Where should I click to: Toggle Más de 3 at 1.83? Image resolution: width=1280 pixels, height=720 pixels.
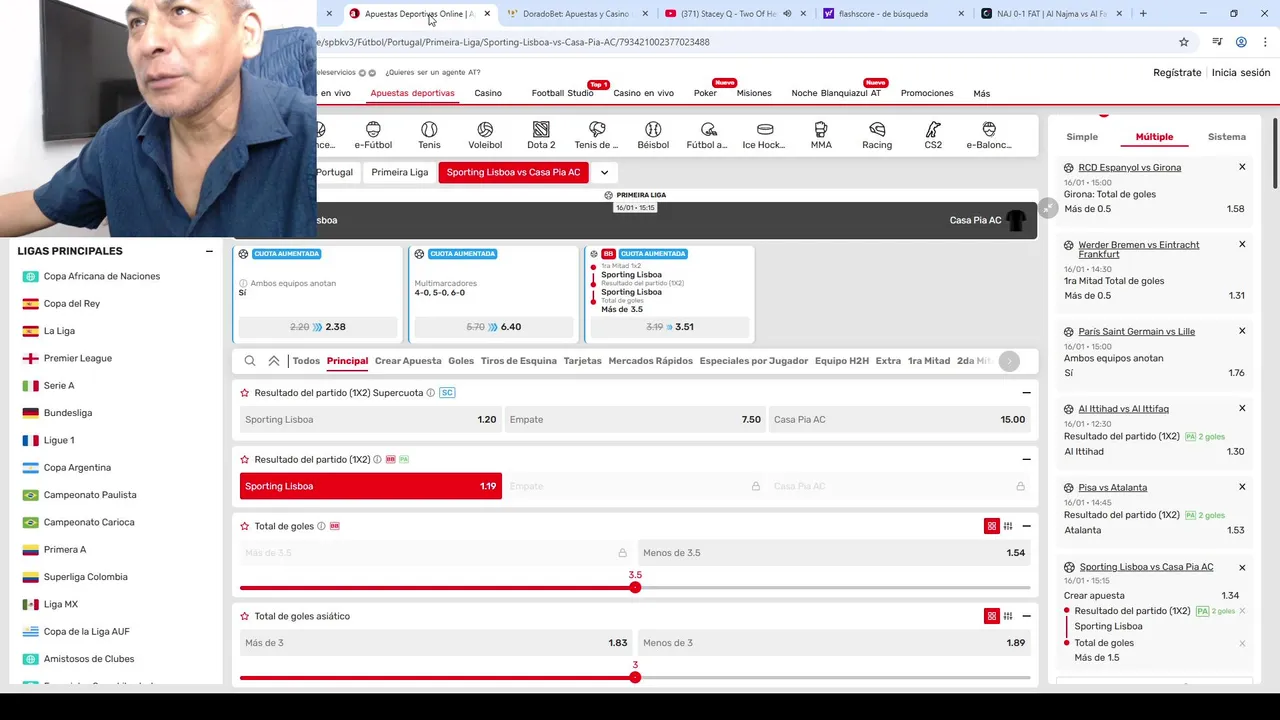click(436, 643)
